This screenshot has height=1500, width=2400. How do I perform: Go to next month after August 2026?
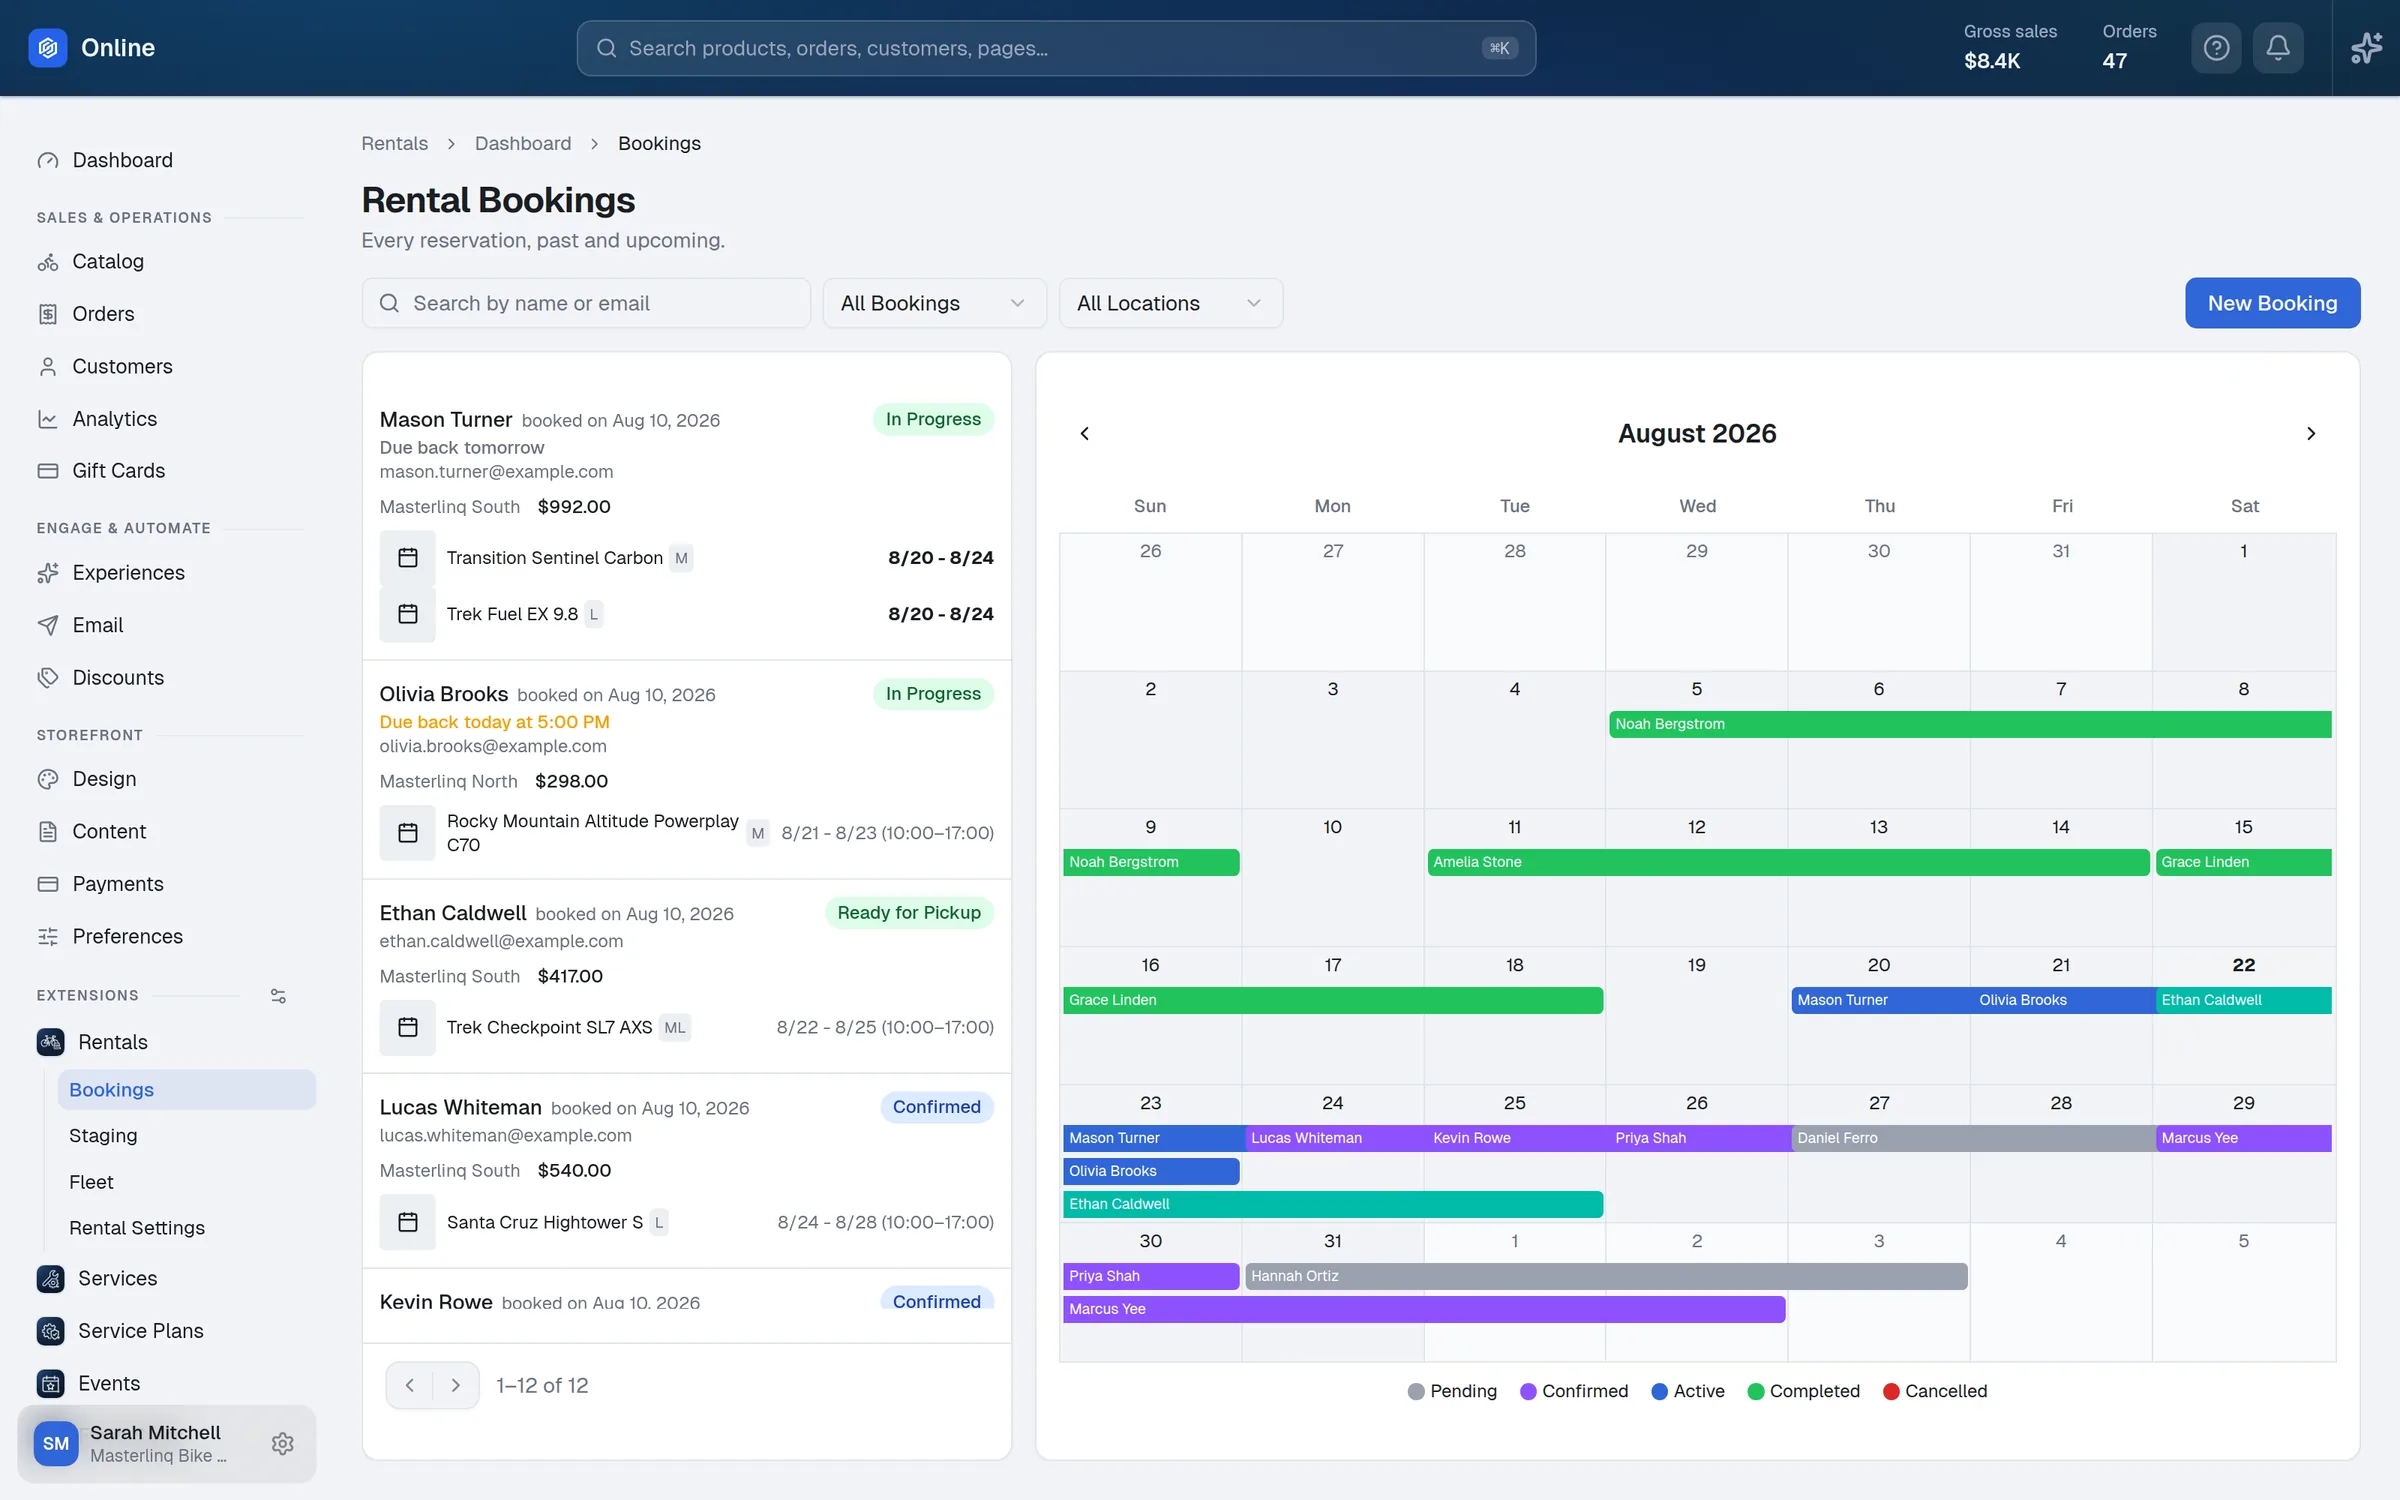[2311, 433]
